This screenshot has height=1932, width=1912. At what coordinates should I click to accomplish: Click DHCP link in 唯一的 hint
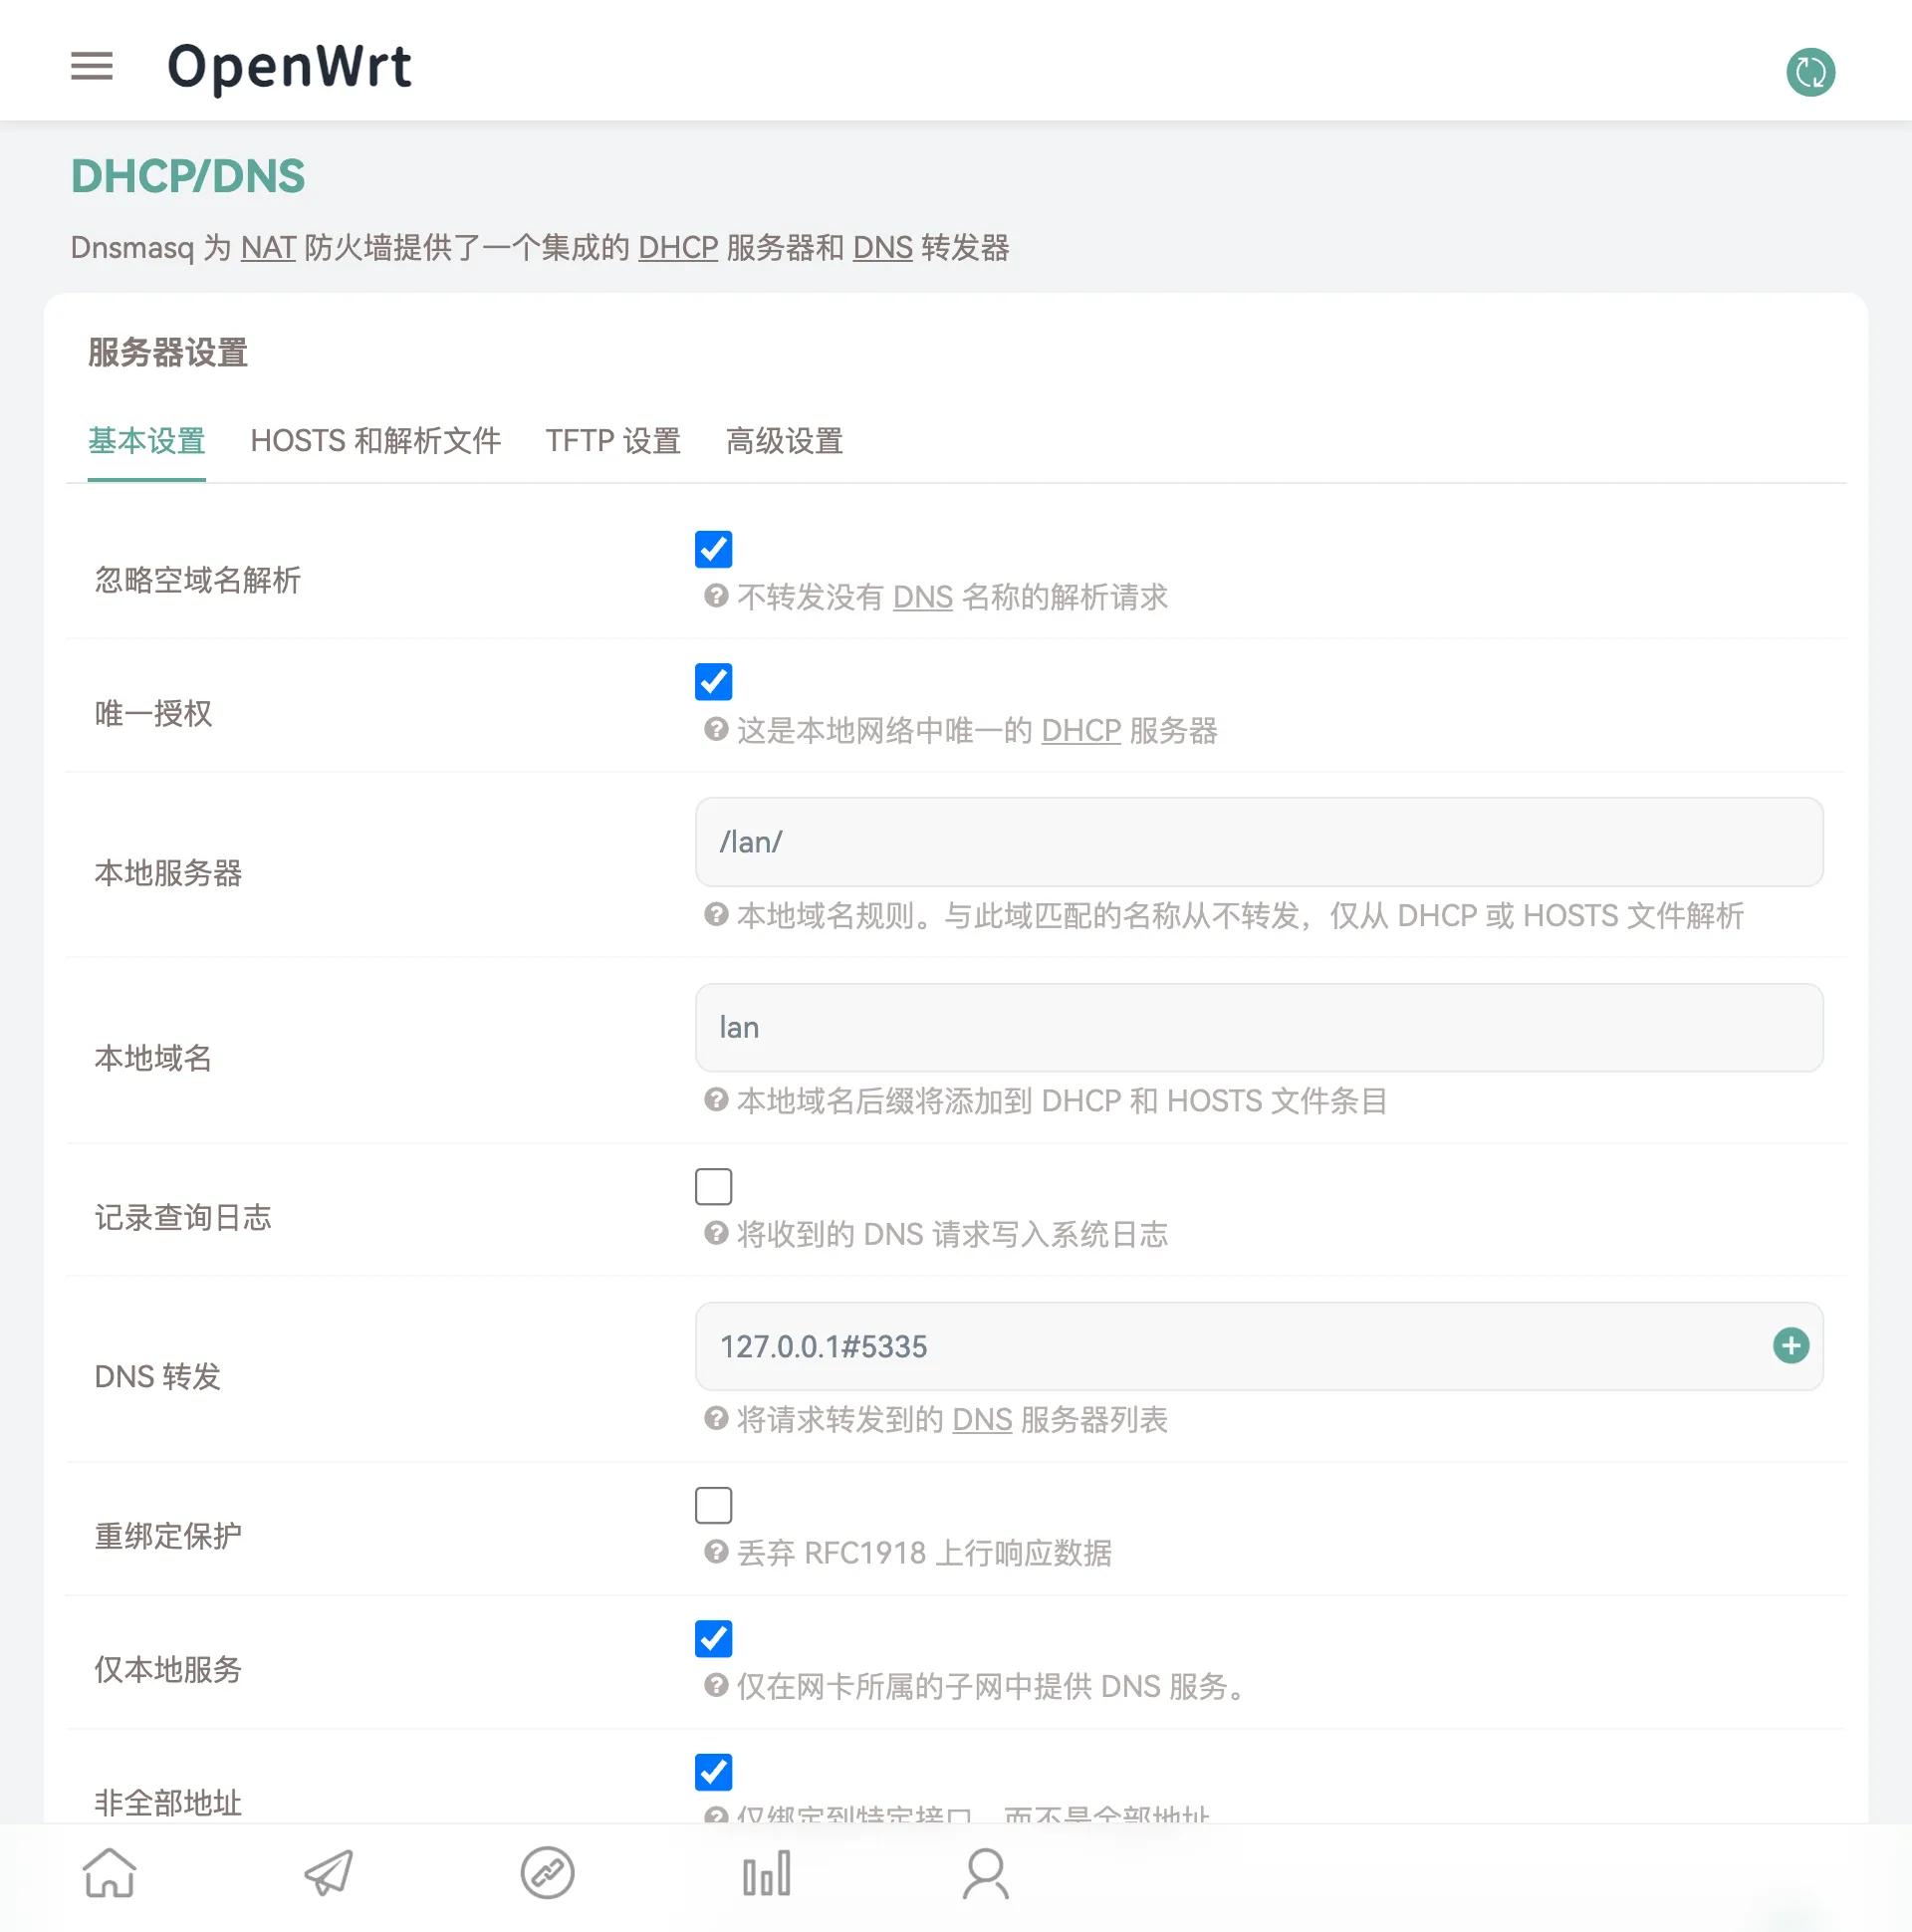[1081, 731]
